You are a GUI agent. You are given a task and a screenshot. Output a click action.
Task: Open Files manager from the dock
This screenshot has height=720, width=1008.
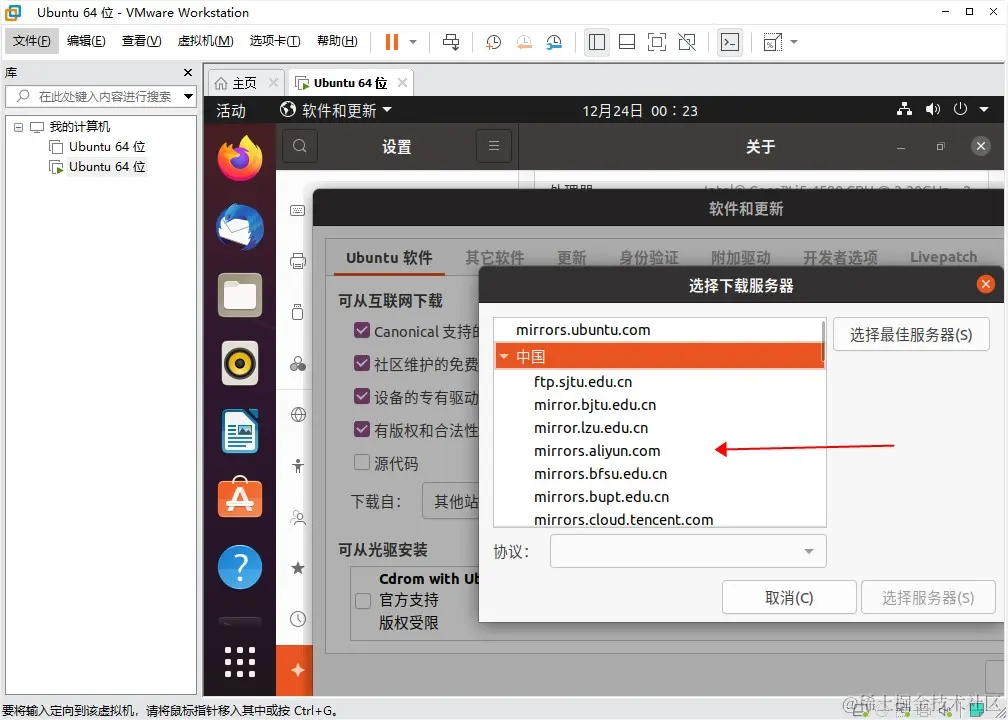pyautogui.click(x=240, y=295)
